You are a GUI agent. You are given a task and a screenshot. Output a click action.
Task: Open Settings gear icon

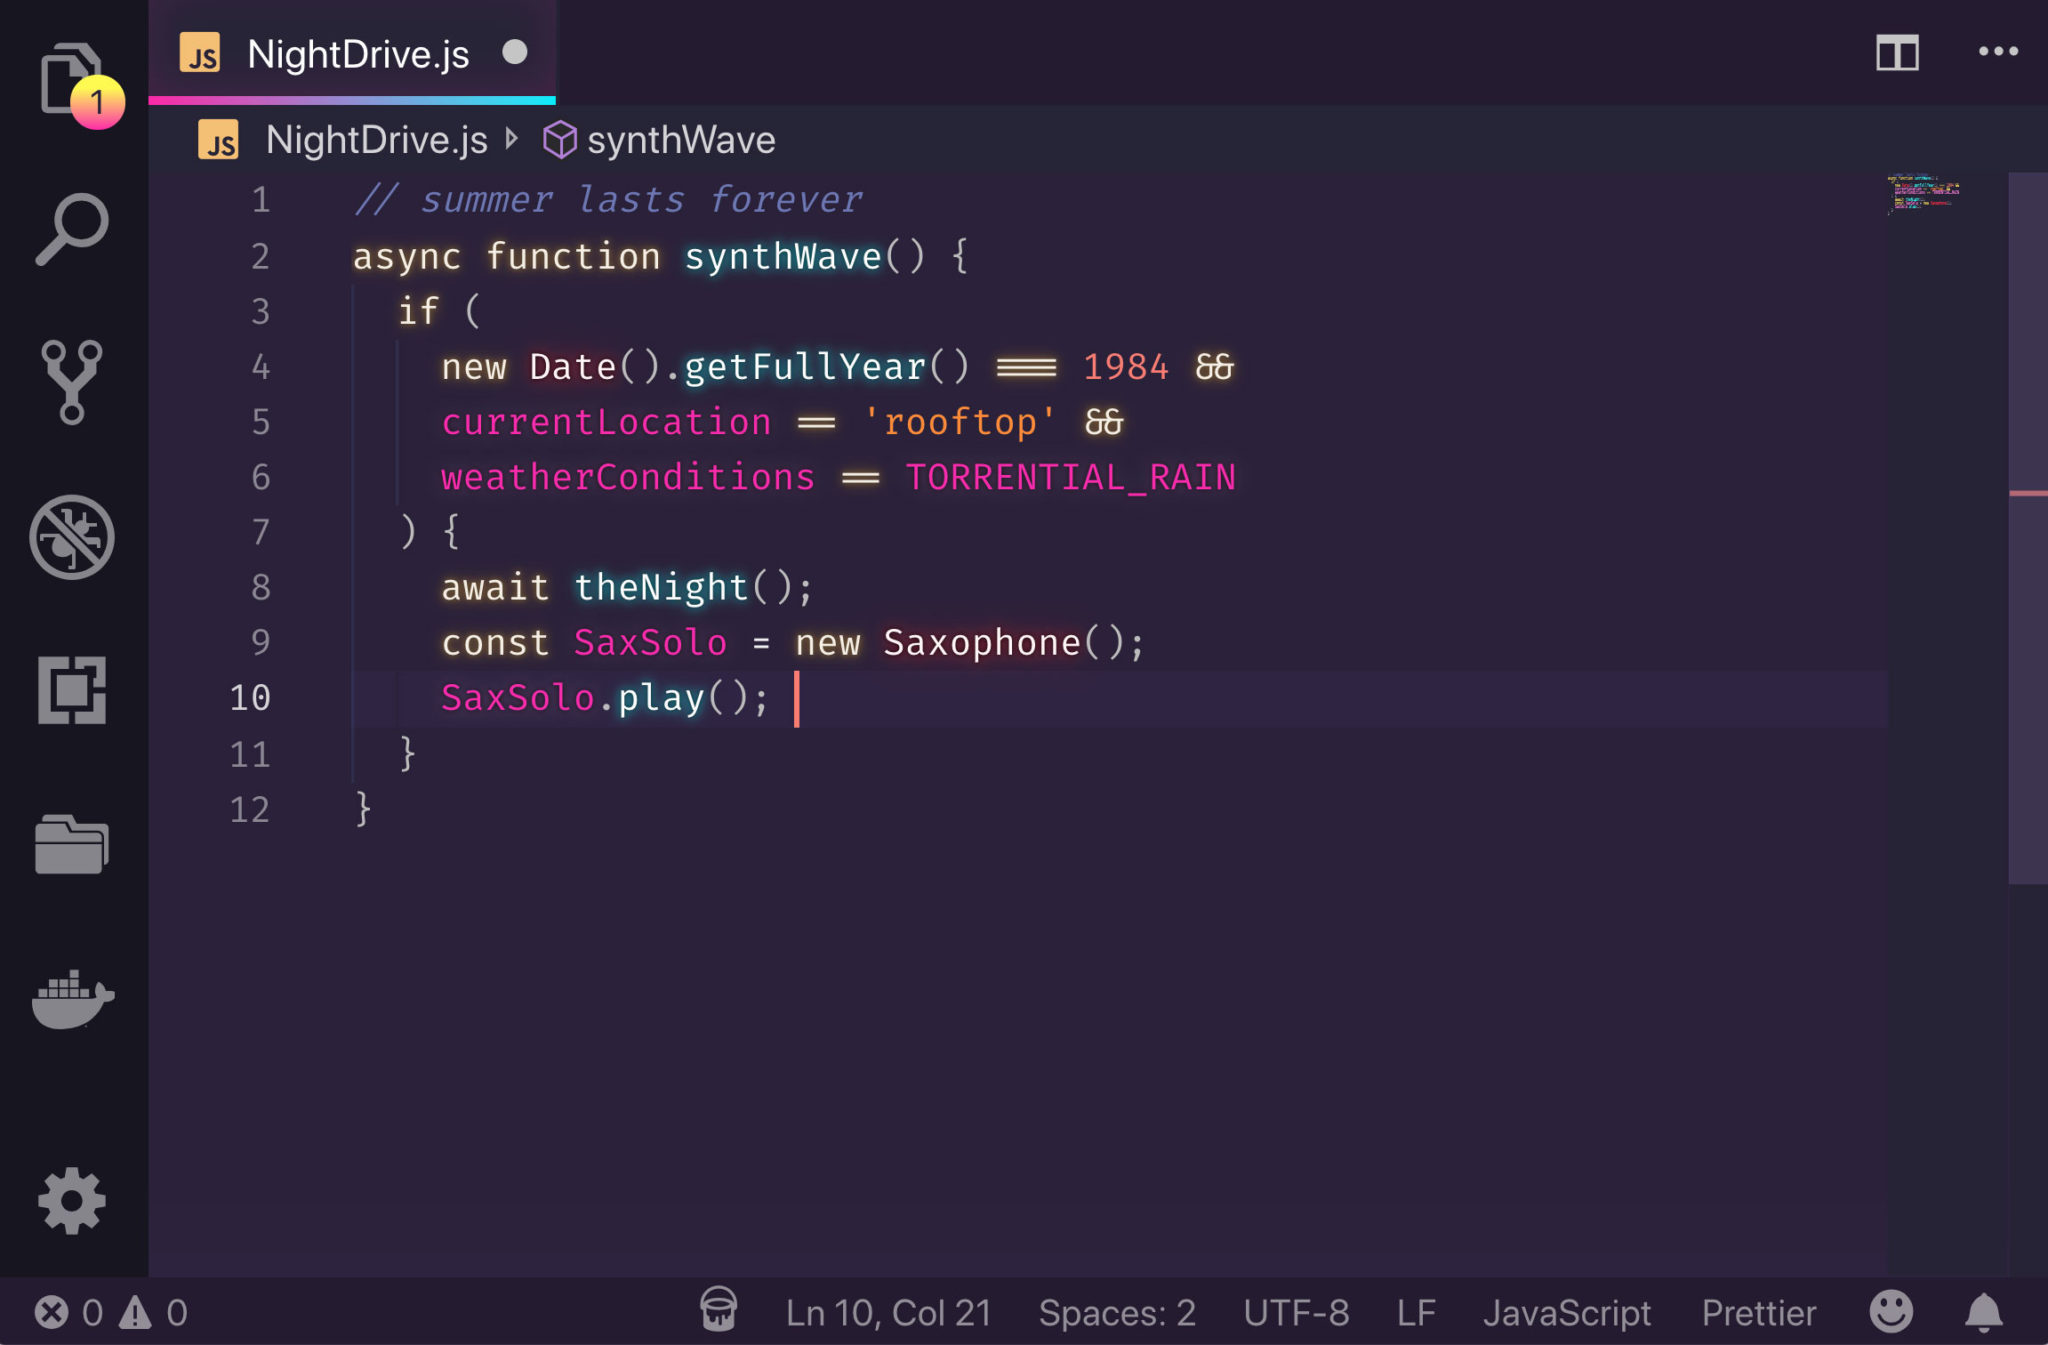[71, 1201]
